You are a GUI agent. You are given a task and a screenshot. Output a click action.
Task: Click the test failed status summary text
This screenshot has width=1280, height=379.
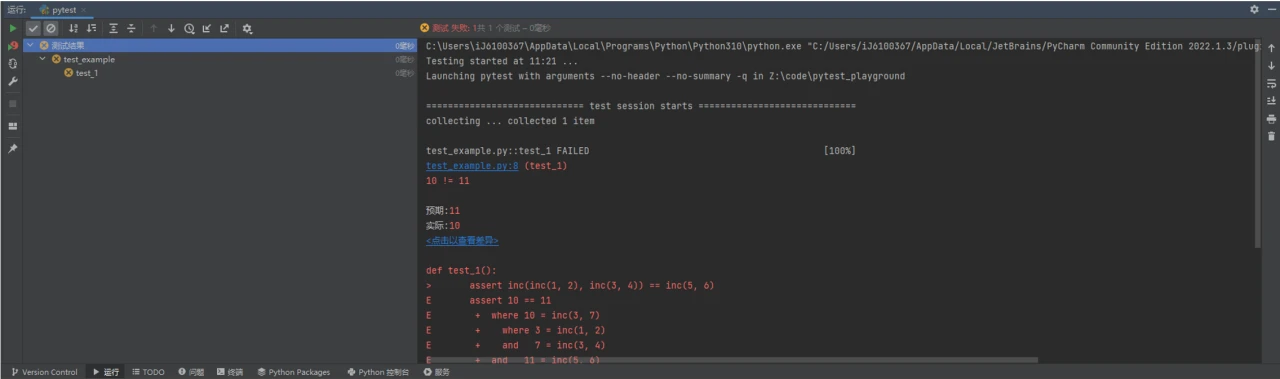tap(491, 28)
